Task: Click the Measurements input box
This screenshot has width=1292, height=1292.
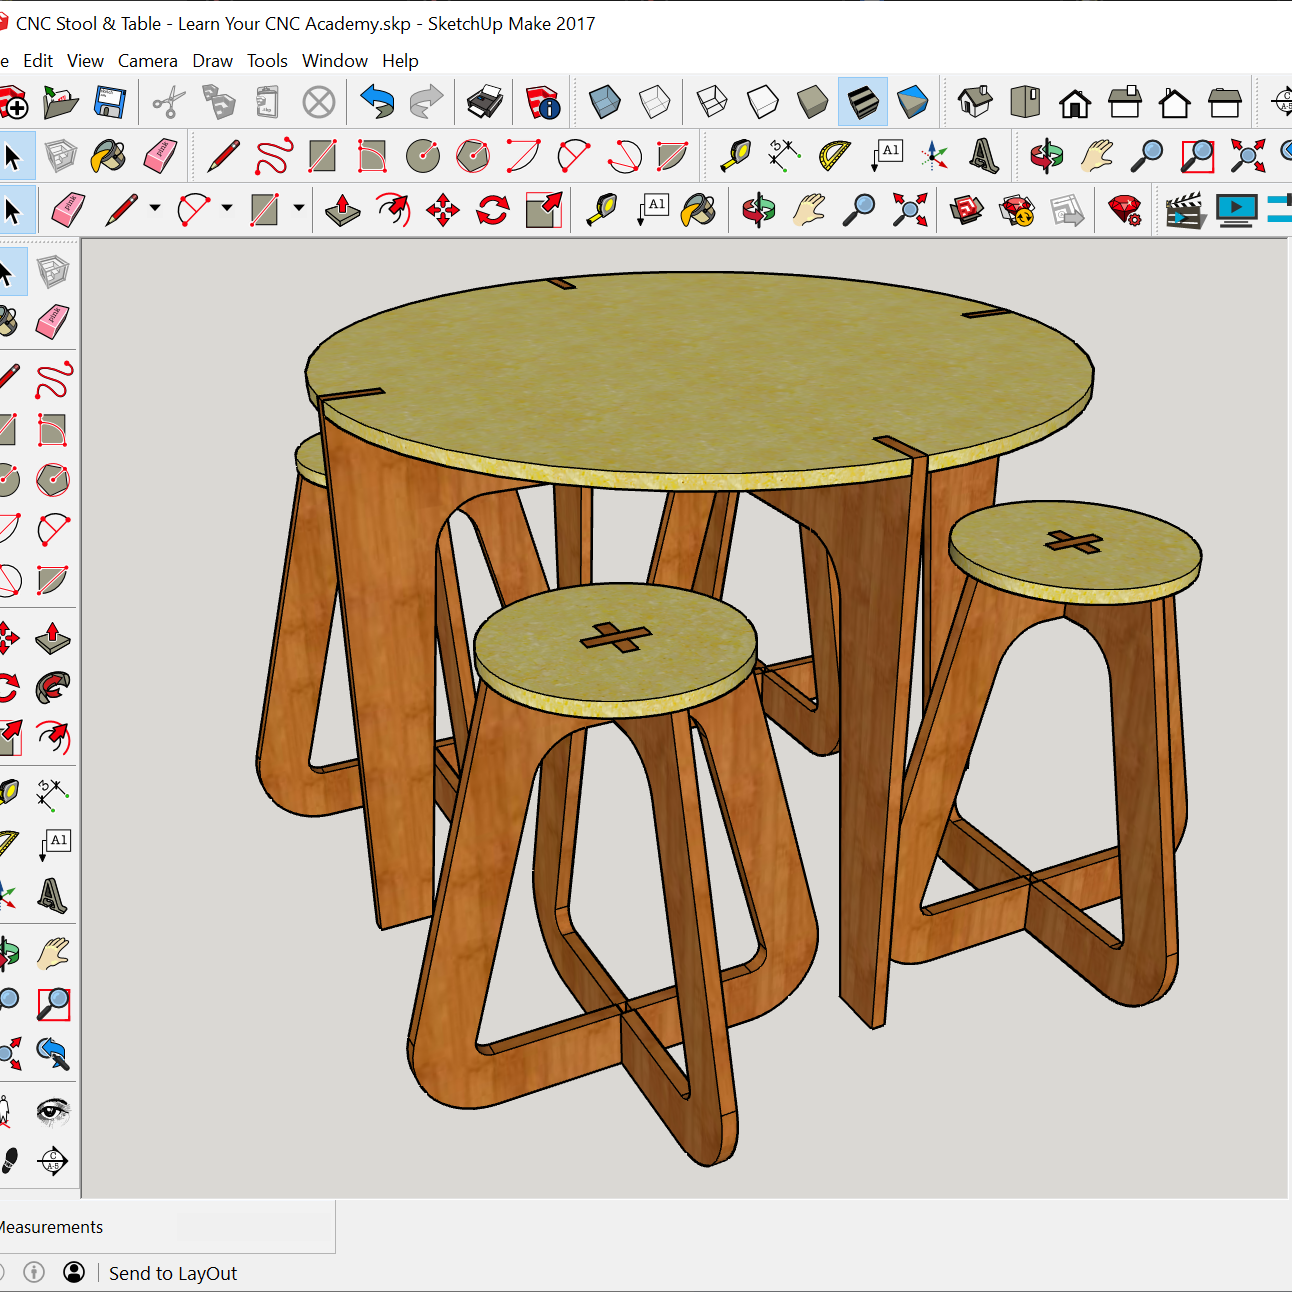Action: (255, 1227)
